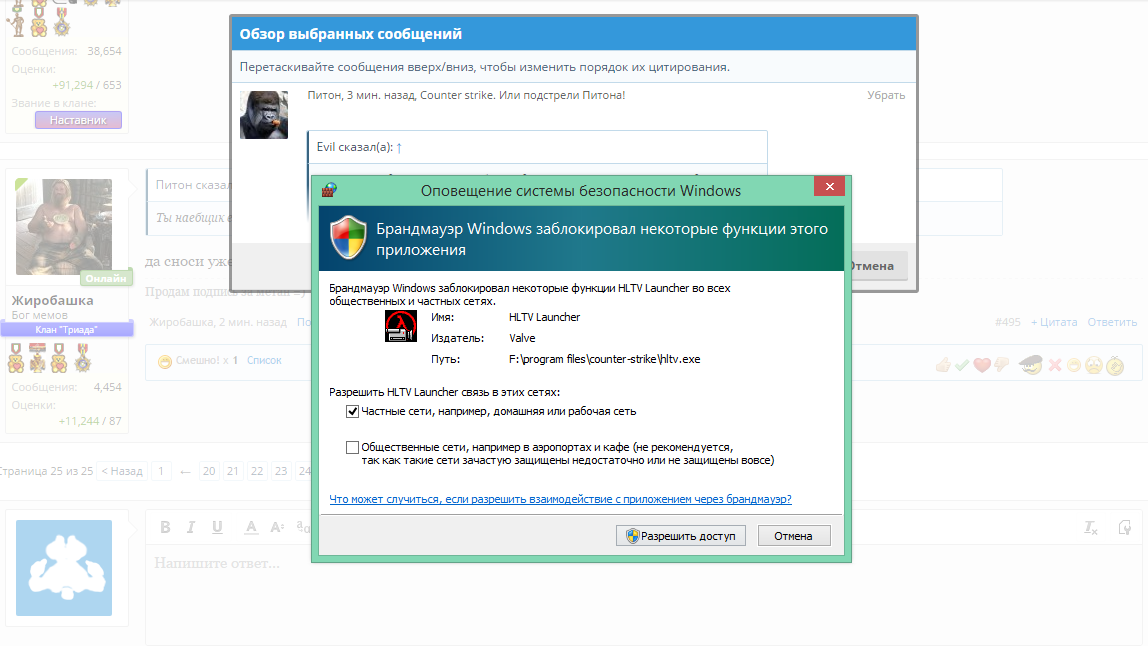1148x646 pixels.
Task: Click Отмена in the quote overview dialog
Action: 875,266
